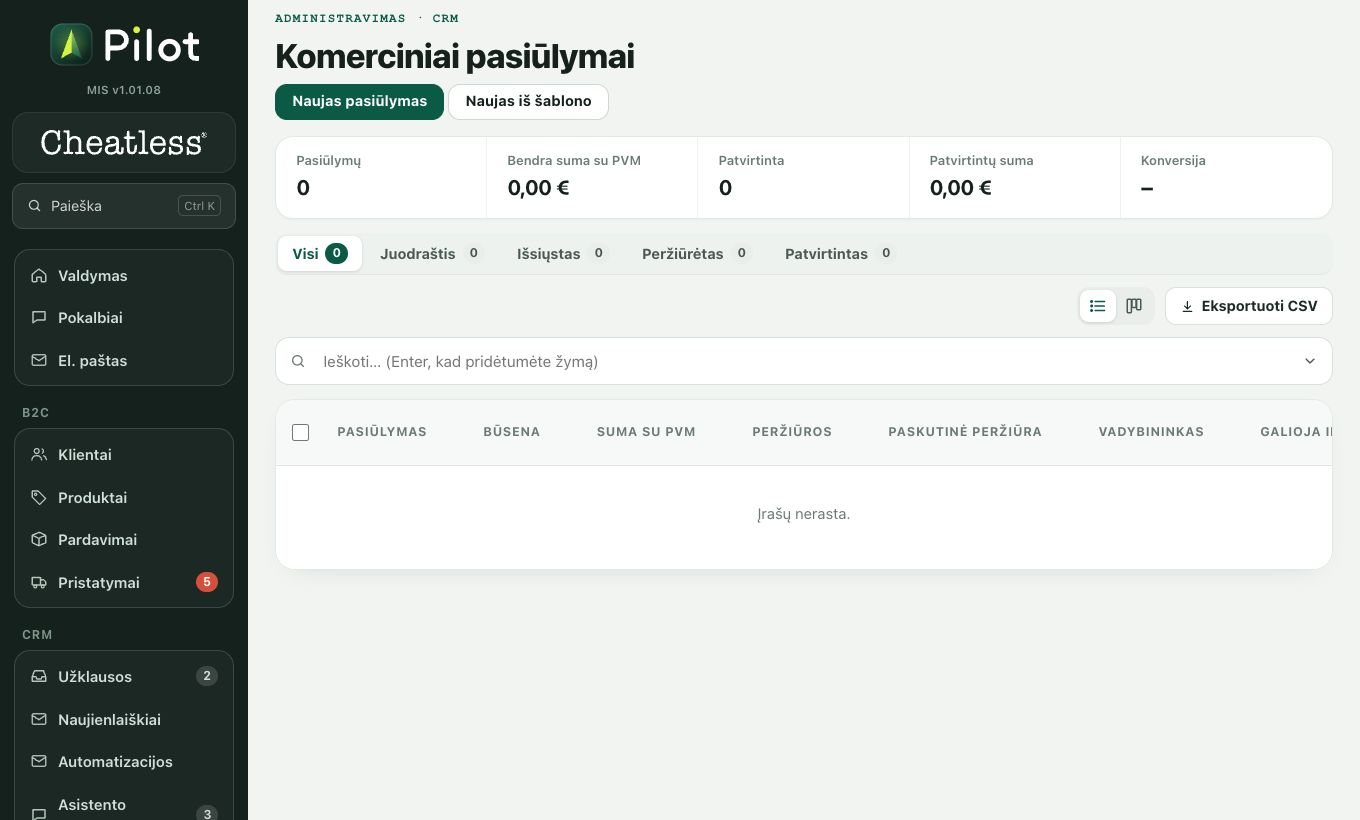
Task: Sort by the Paskutinė peržiūra column
Action: 965,432
